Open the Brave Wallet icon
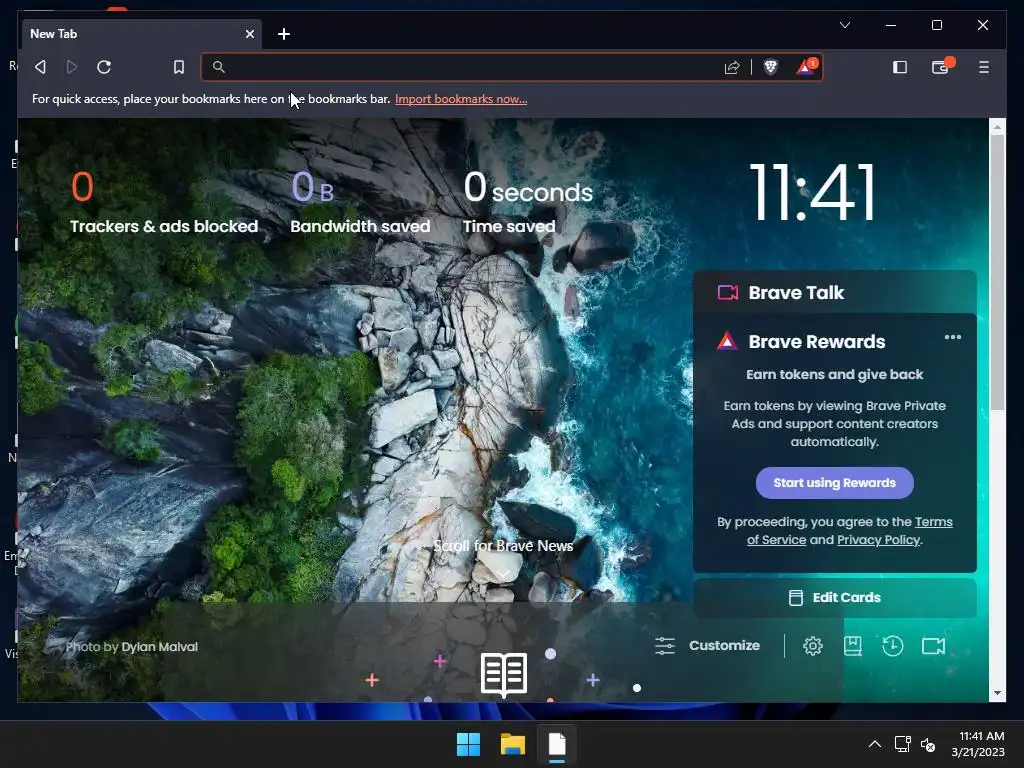The width and height of the screenshot is (1024, 768). [941, 67]
